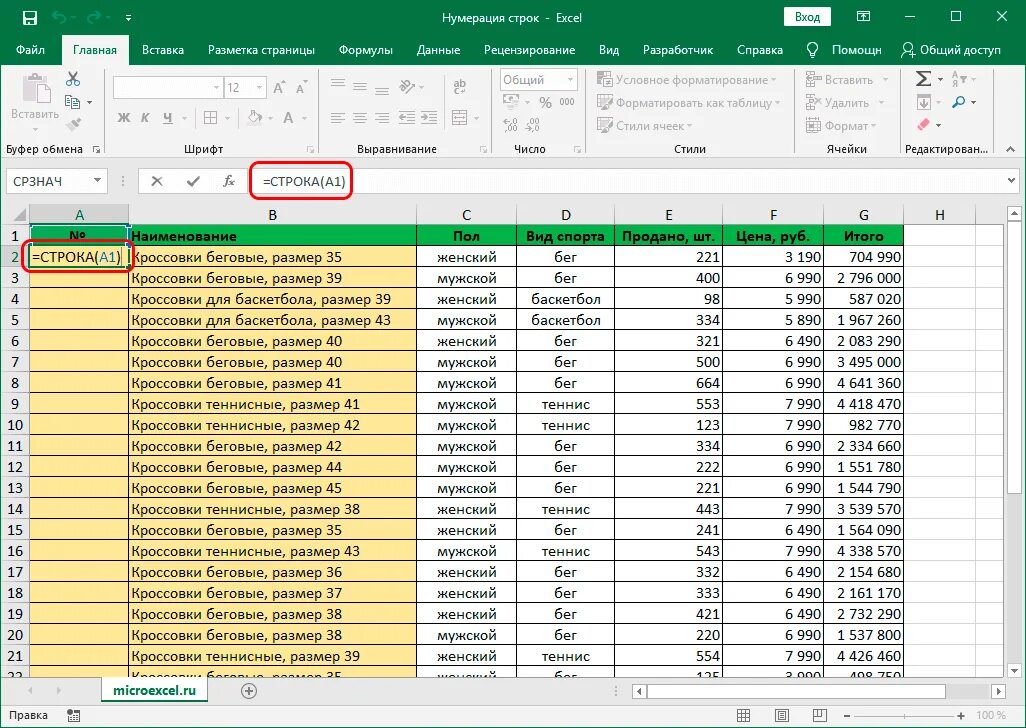This screenshot has height=728, width=1026.
Task: Open the font size dropdown
Action: [x=260, y=88]
